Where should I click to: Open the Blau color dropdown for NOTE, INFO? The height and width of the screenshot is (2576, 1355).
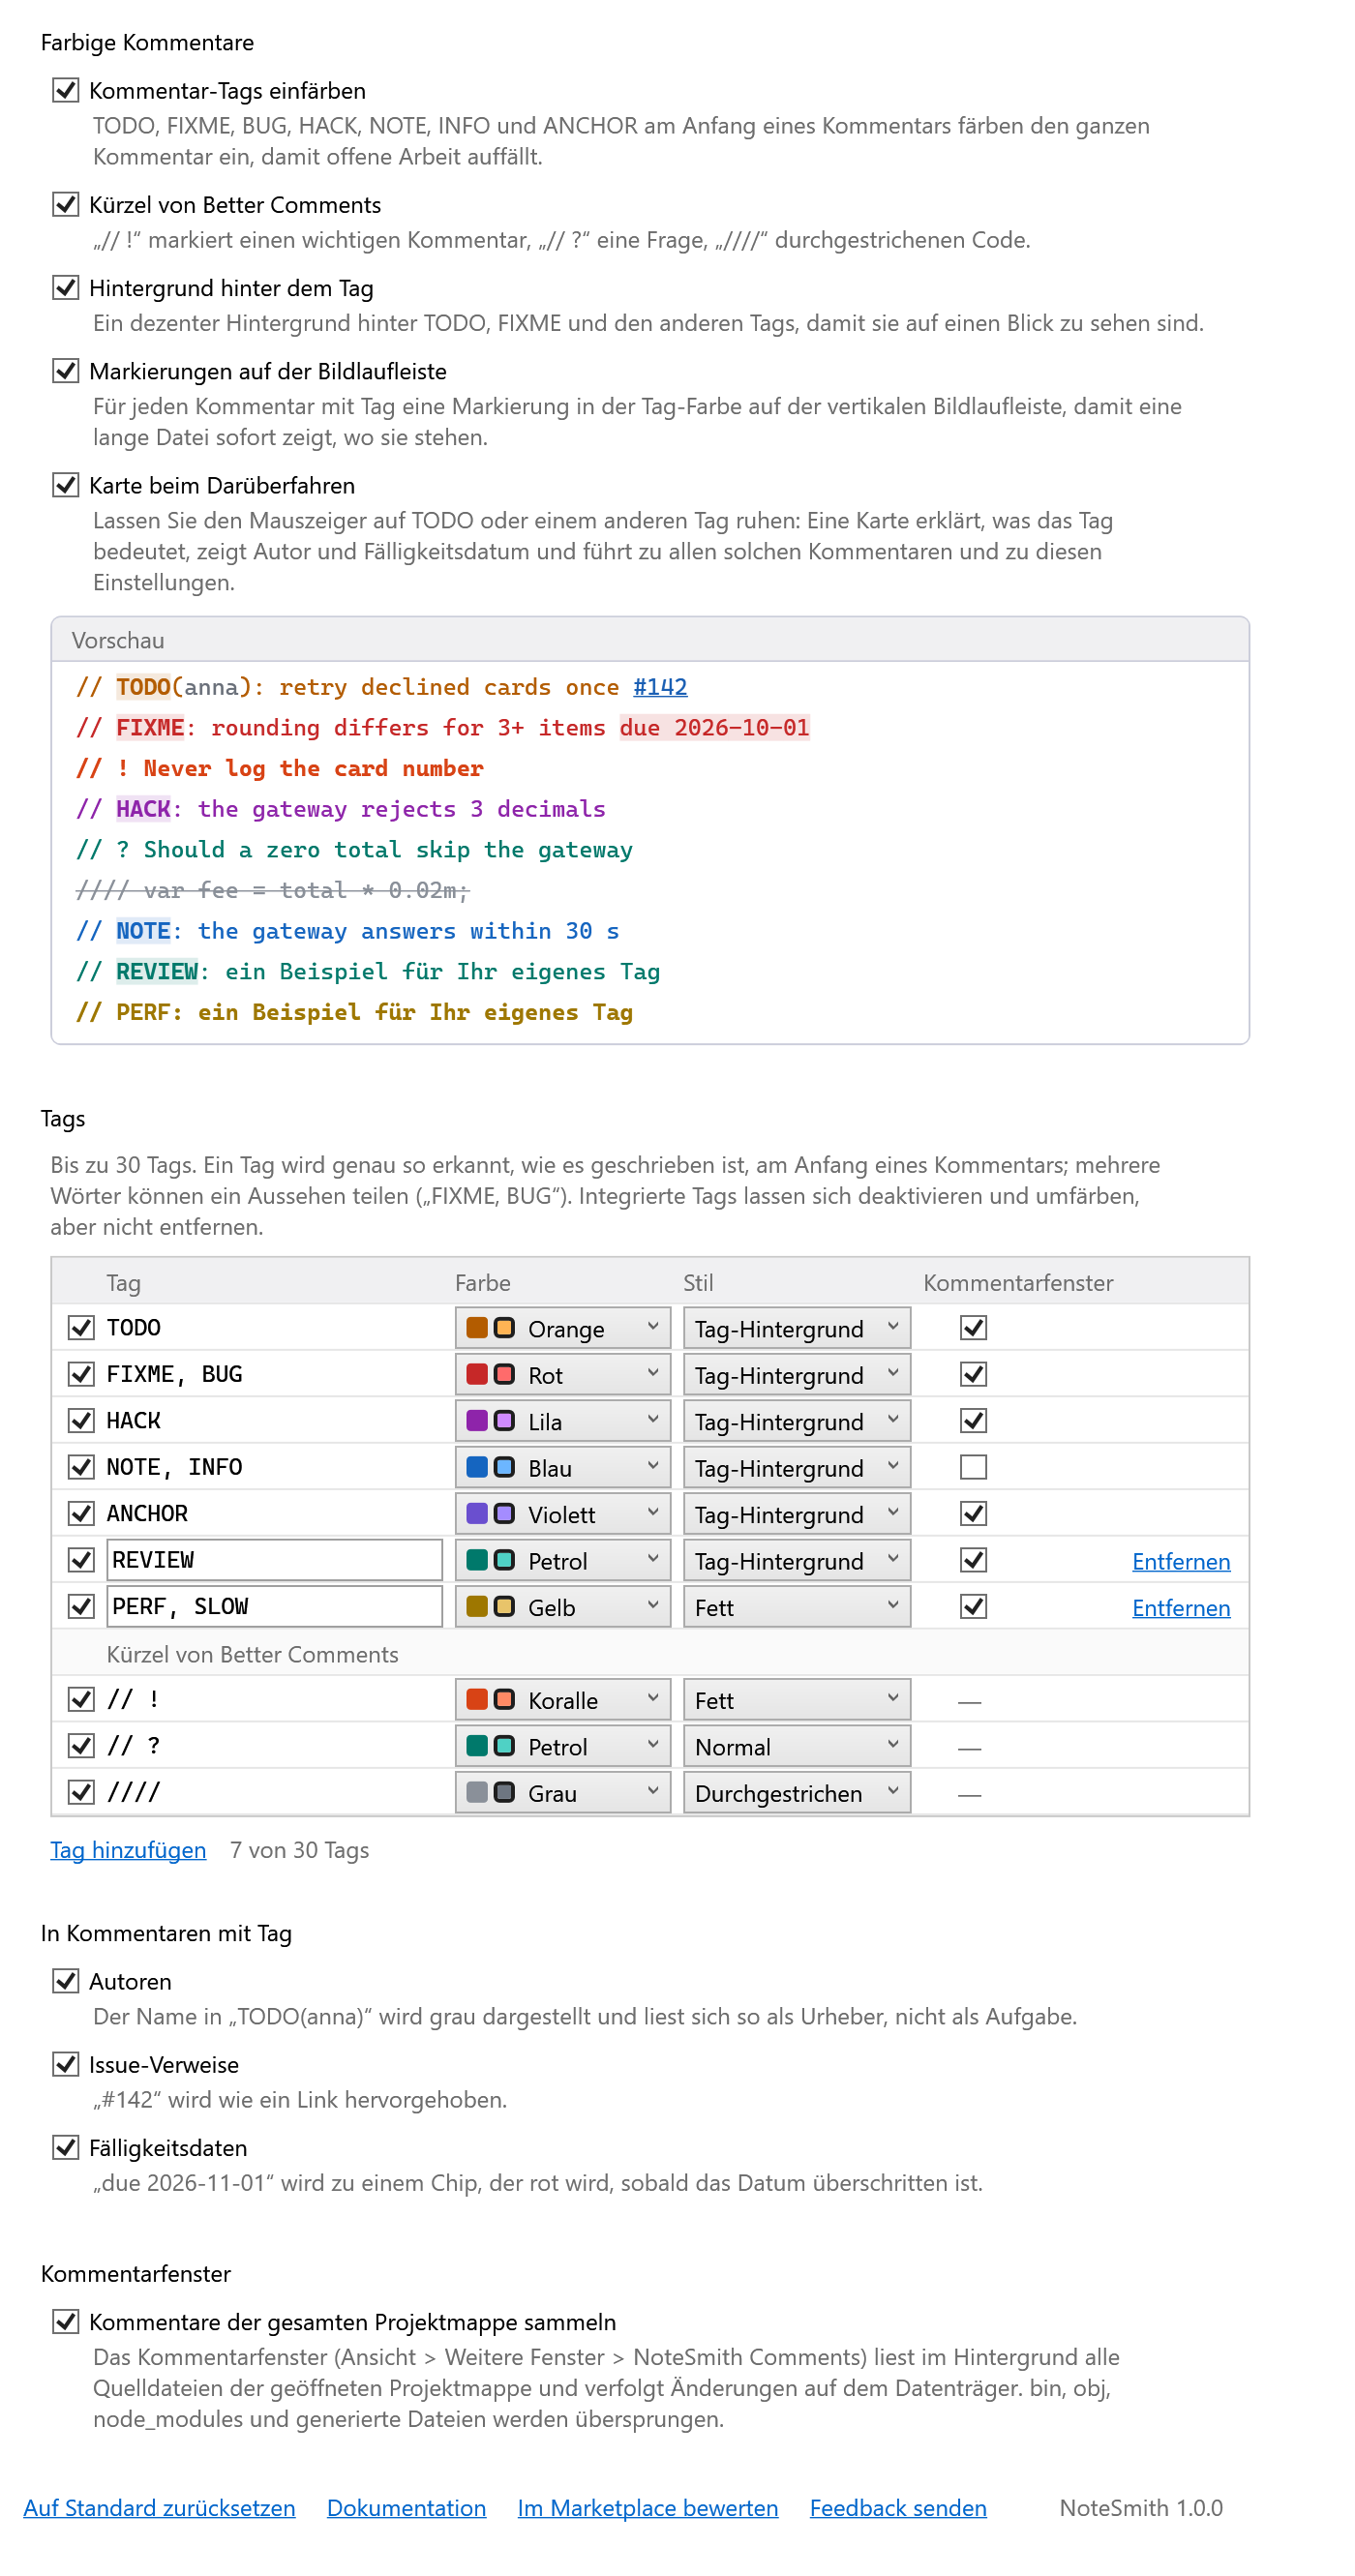coord(563,1468)
